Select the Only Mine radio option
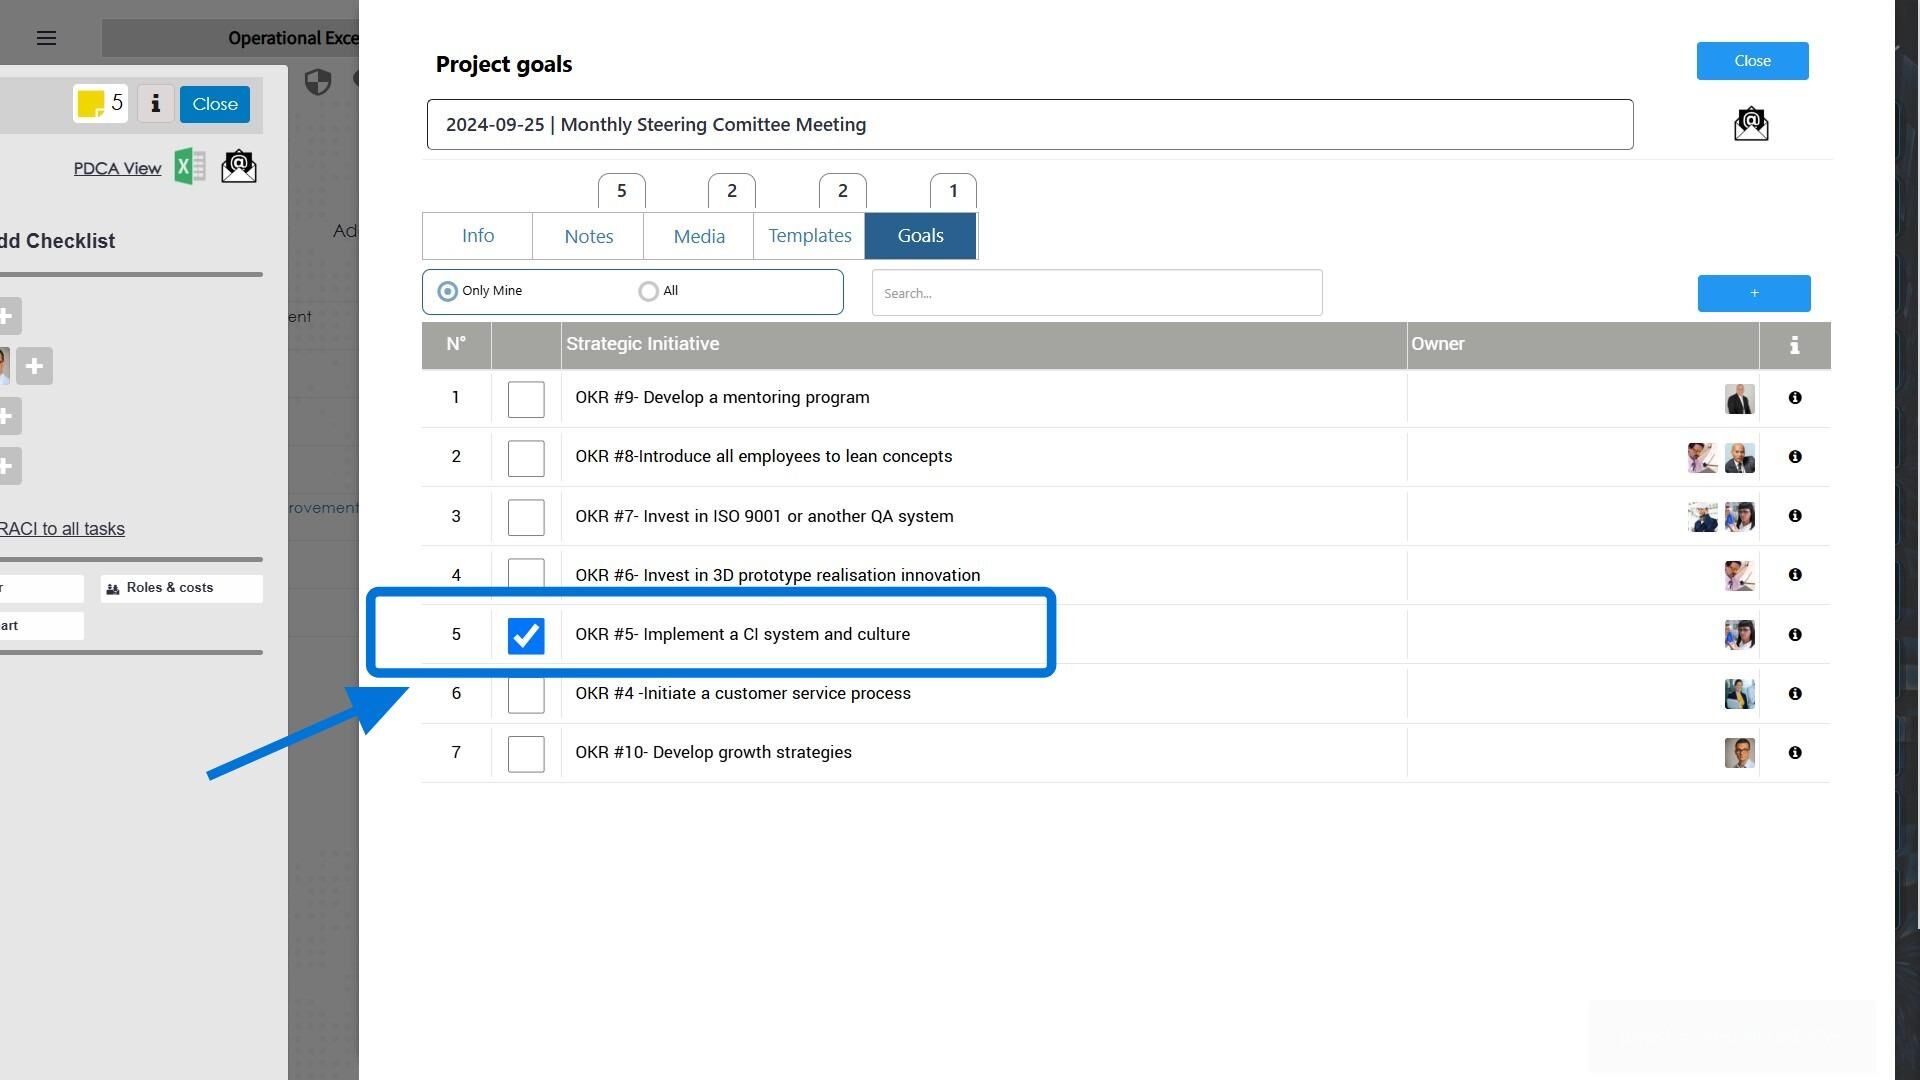The height and width of the screenshot is (1080, 1920). click(448, 291)
